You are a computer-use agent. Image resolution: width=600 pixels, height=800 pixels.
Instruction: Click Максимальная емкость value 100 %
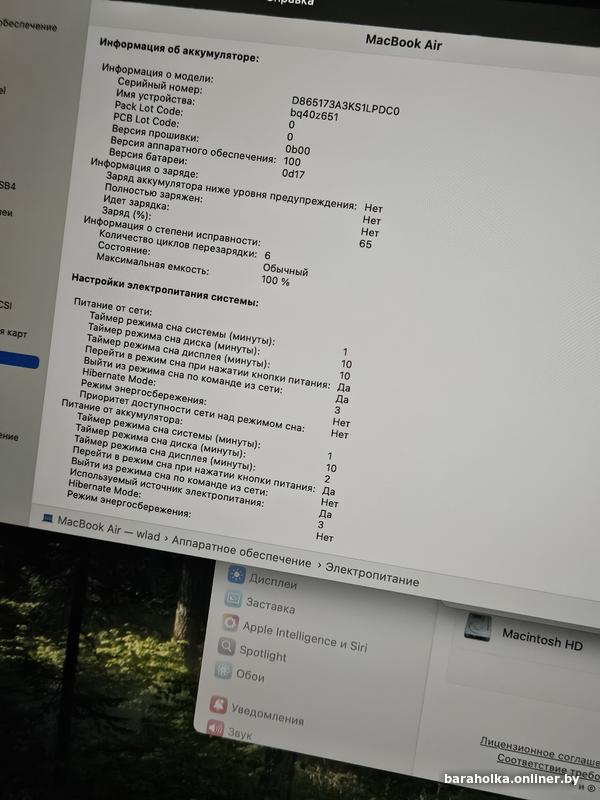(276, 280)
